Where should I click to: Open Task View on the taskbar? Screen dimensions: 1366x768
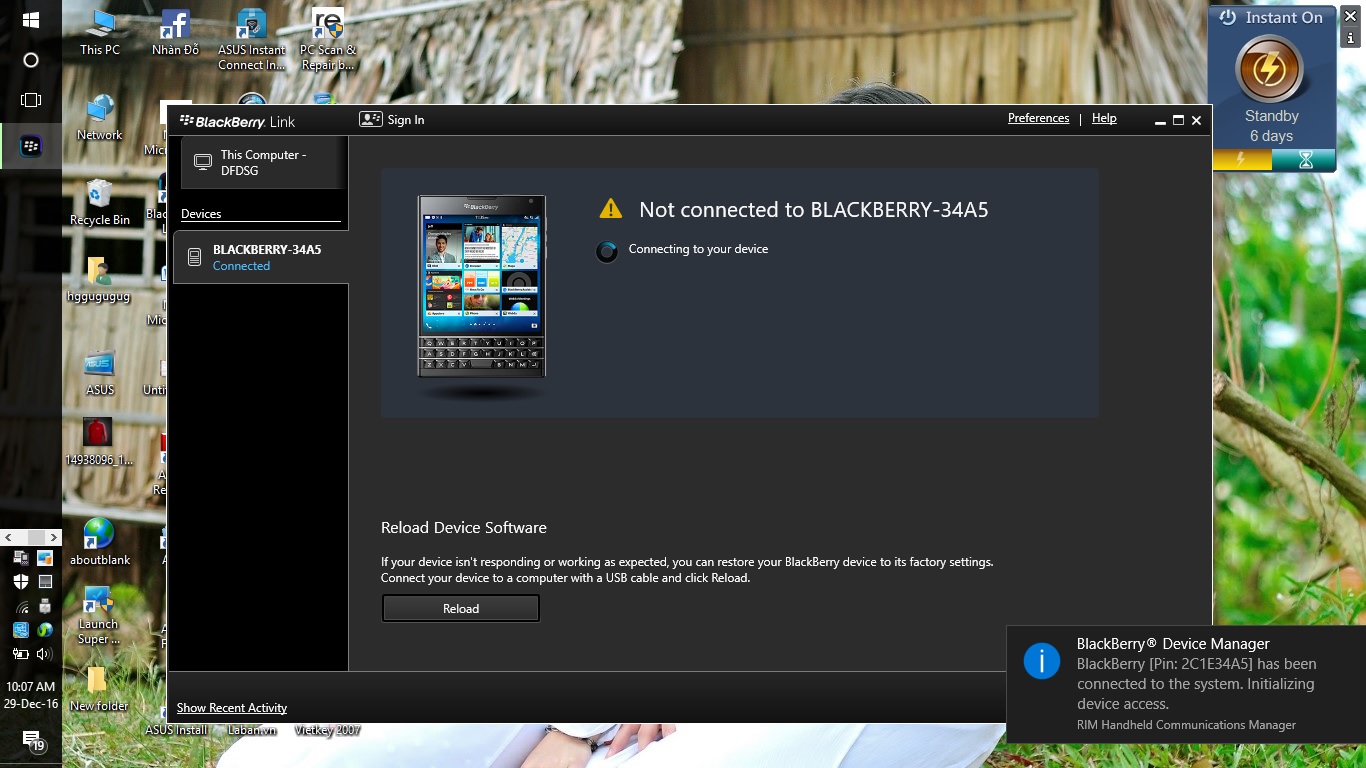coord(30,100)
